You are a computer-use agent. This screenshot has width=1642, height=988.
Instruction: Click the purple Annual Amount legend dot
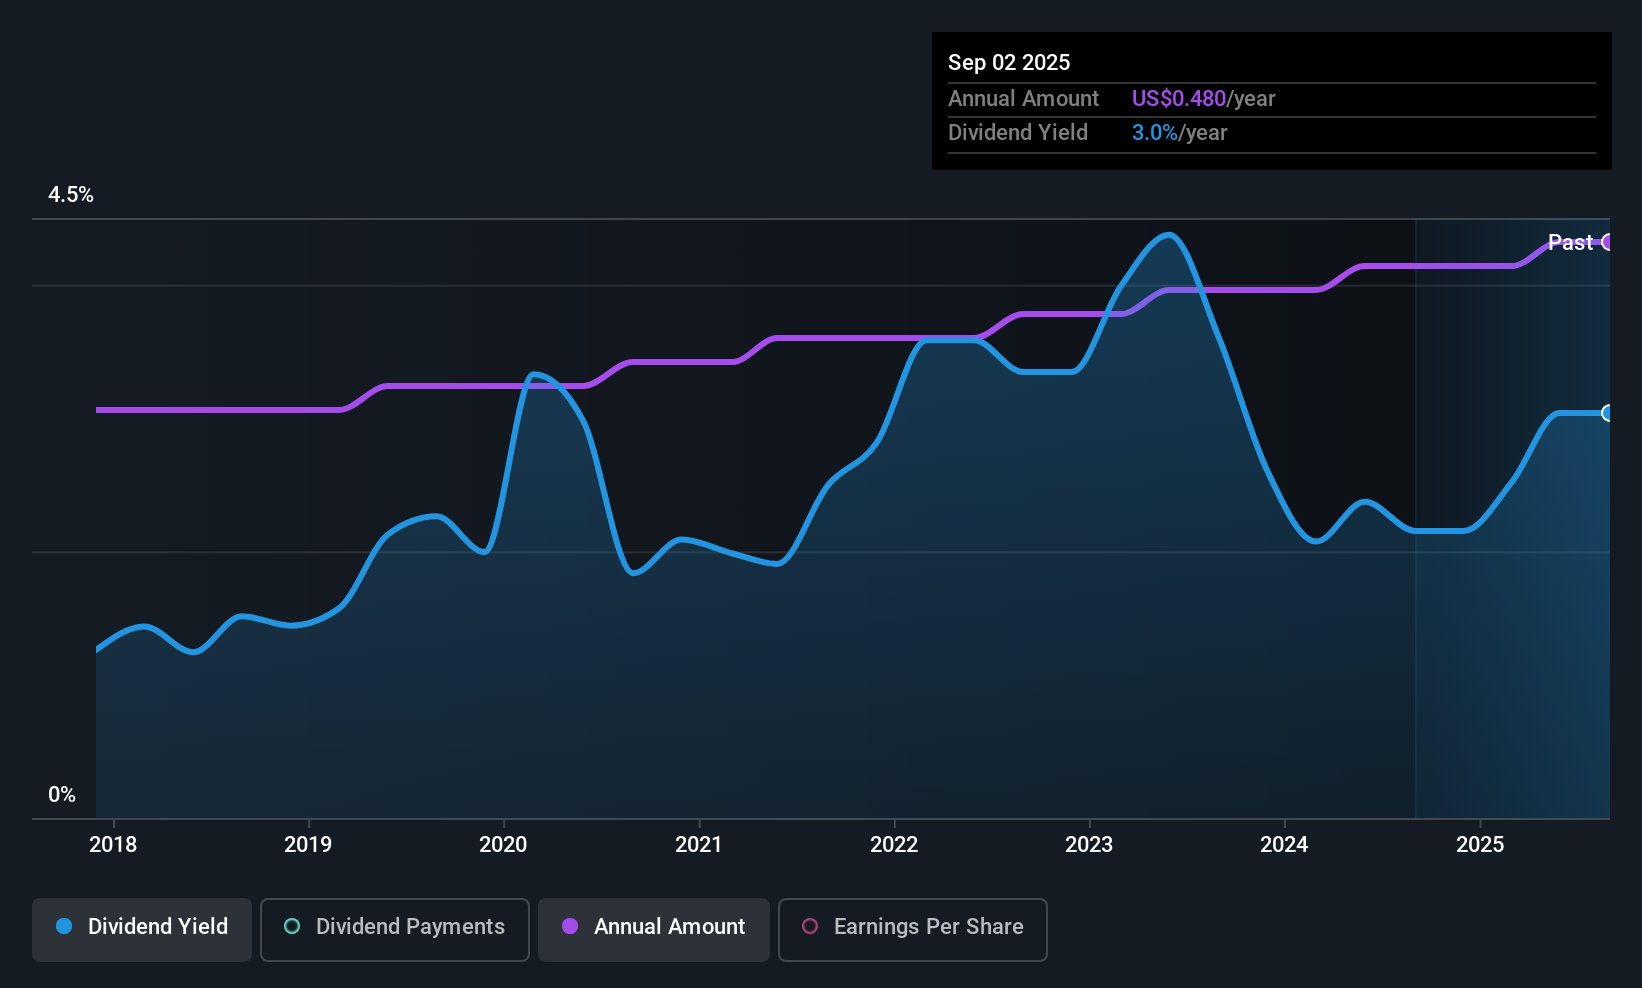click(x=570, y=926)
